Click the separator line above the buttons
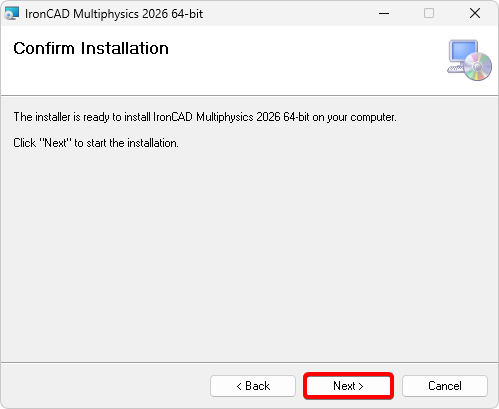The image size is (499, 409). [x=249, y=362]
